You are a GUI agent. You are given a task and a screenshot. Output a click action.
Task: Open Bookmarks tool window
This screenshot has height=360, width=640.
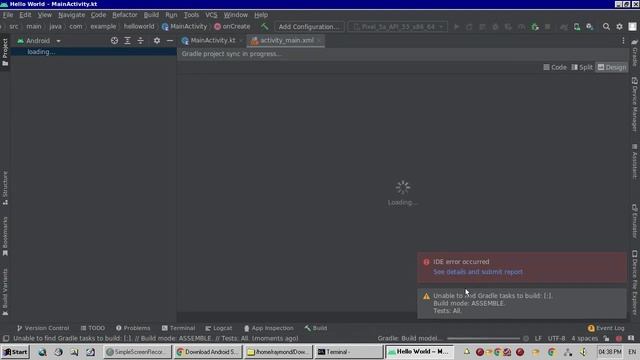pos(5,236)
